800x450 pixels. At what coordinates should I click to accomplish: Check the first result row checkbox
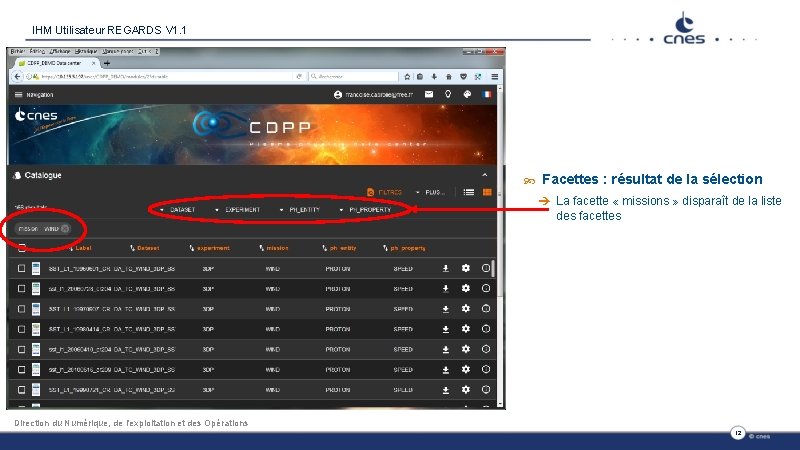(21, 268)
